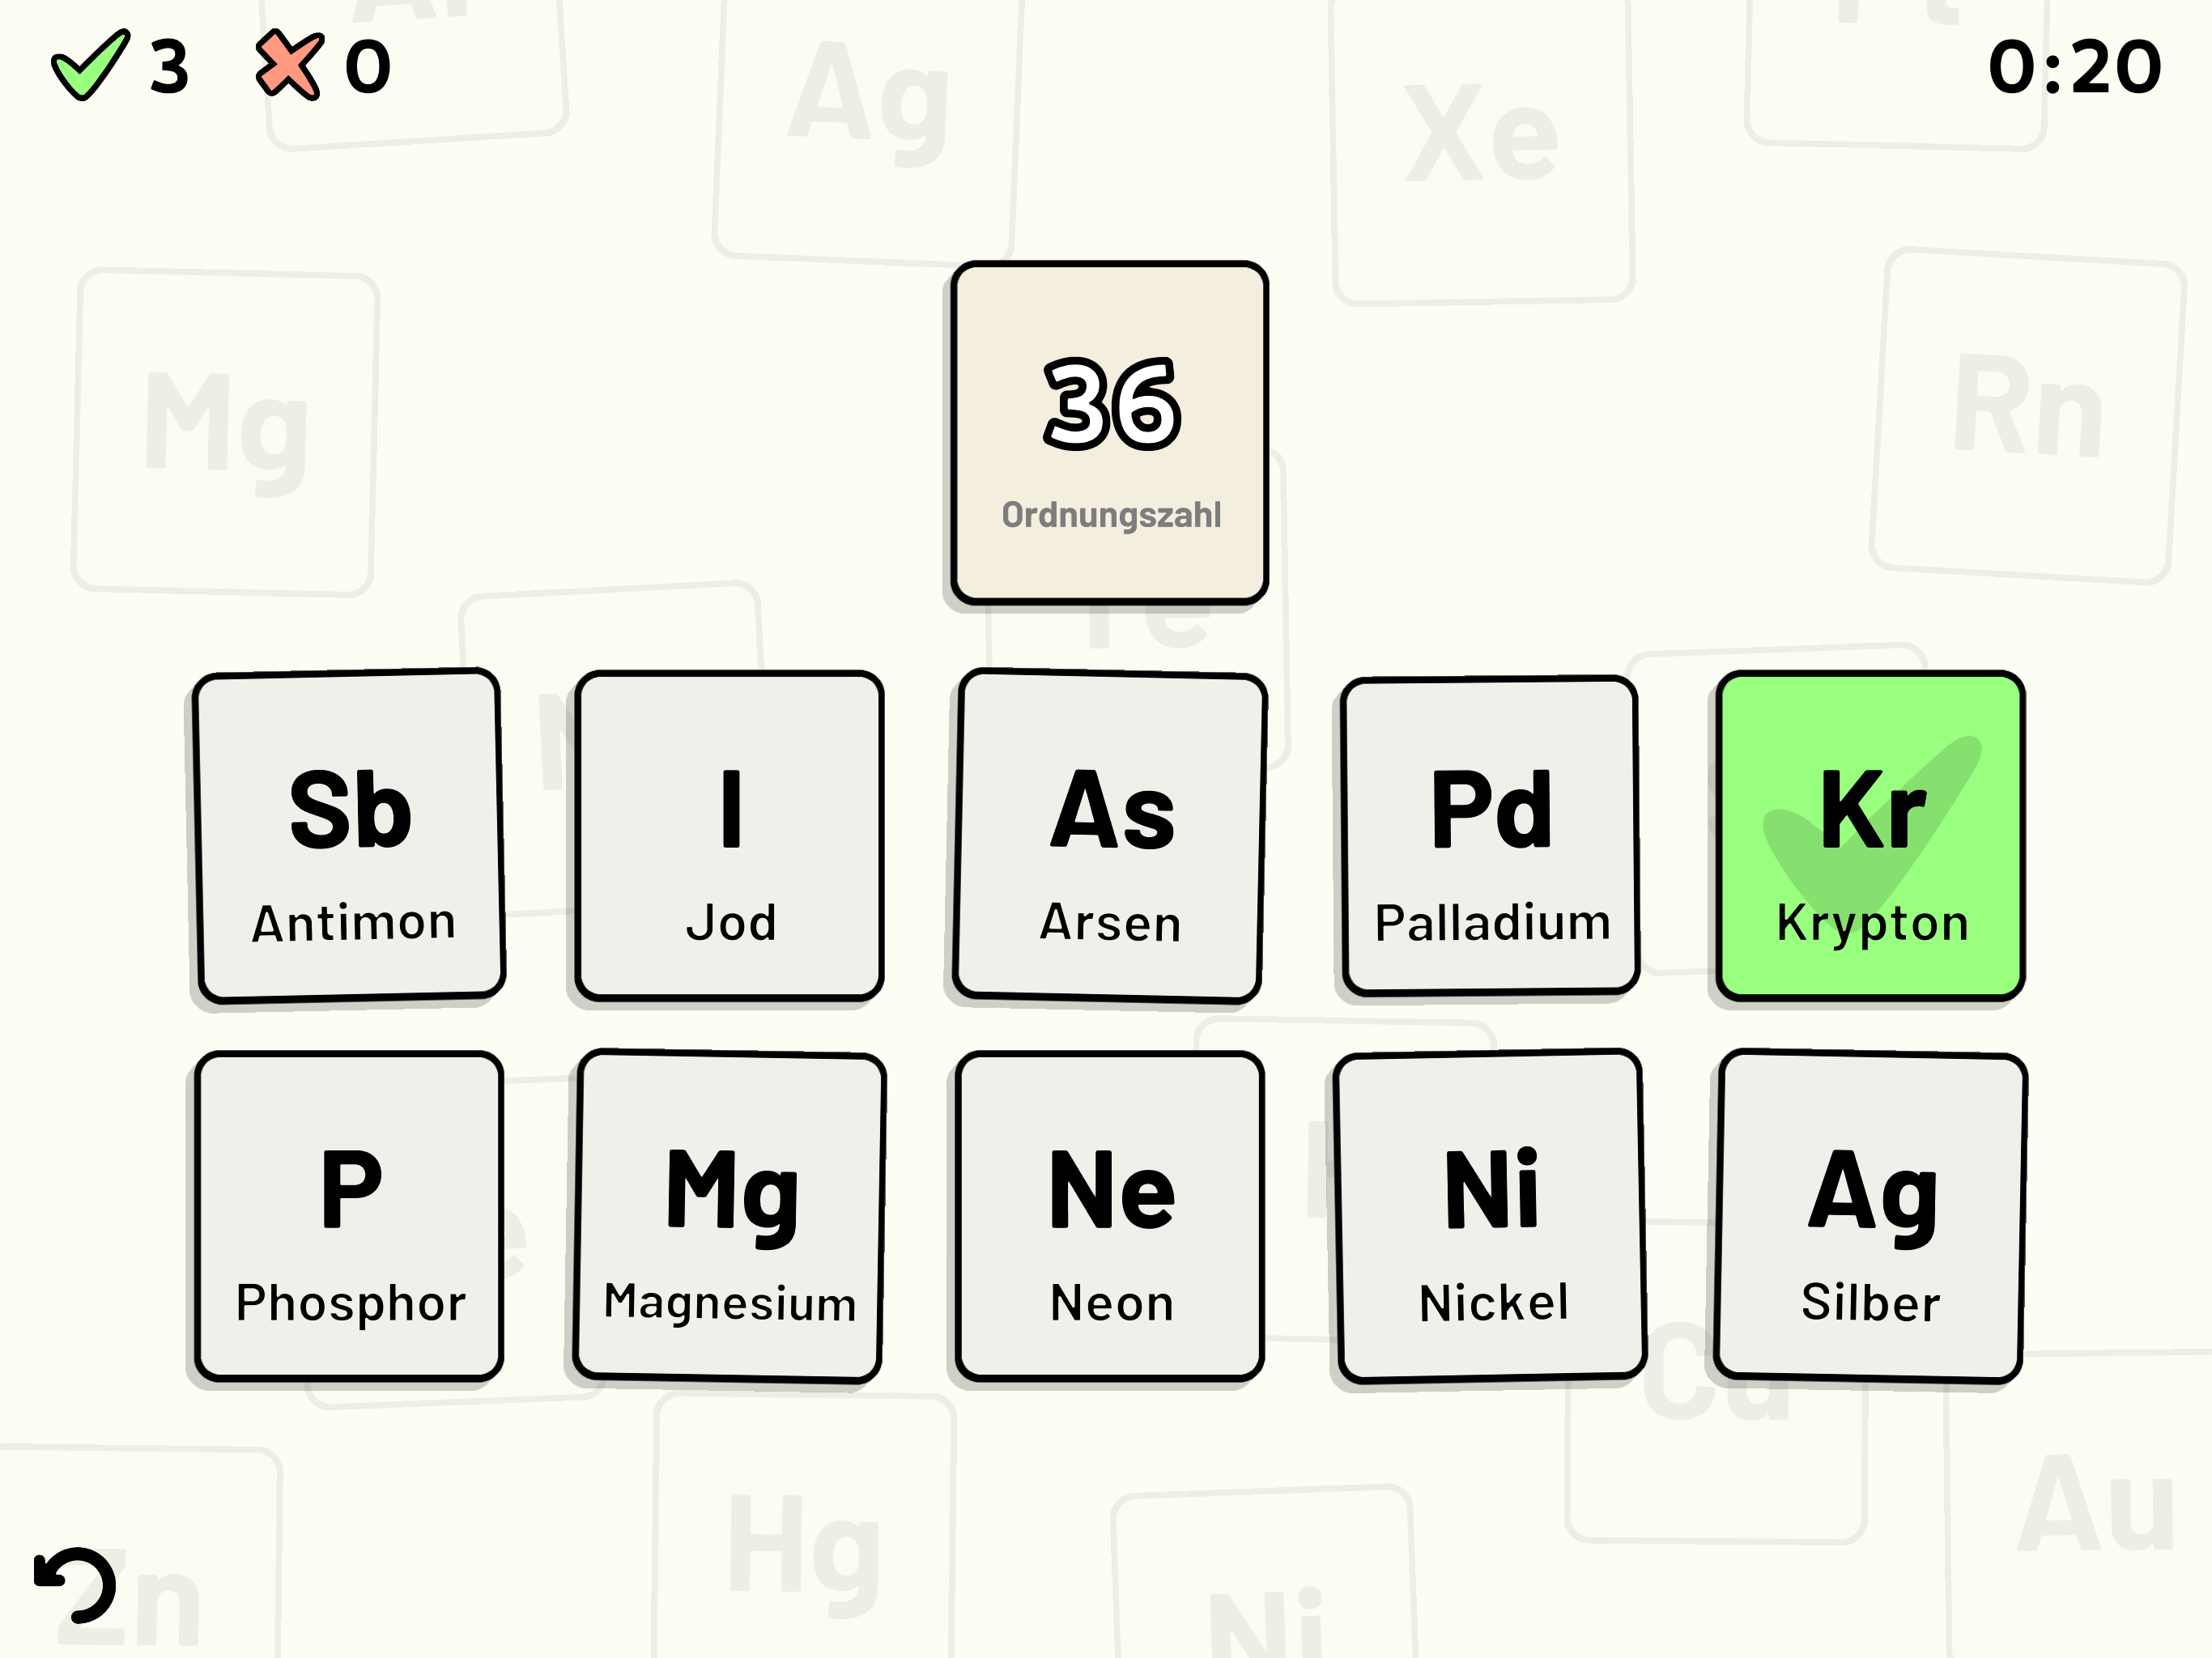Screen dimensions: 2212x1658
Task: Click the green Kr Krypton tile
Action: 1871,835
